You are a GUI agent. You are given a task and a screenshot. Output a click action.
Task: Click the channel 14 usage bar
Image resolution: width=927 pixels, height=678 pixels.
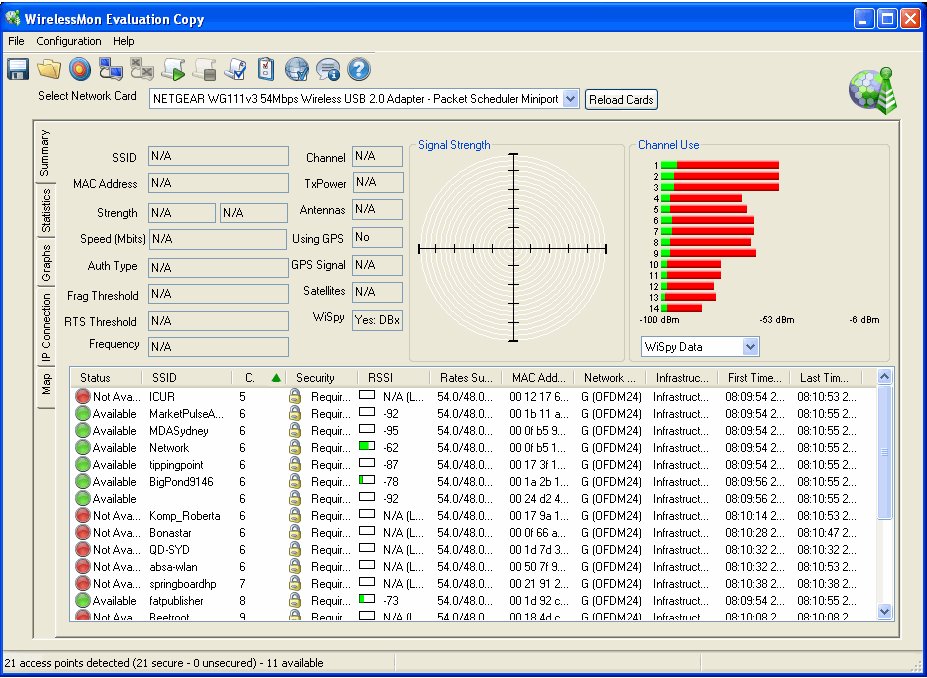coord(681,308)
